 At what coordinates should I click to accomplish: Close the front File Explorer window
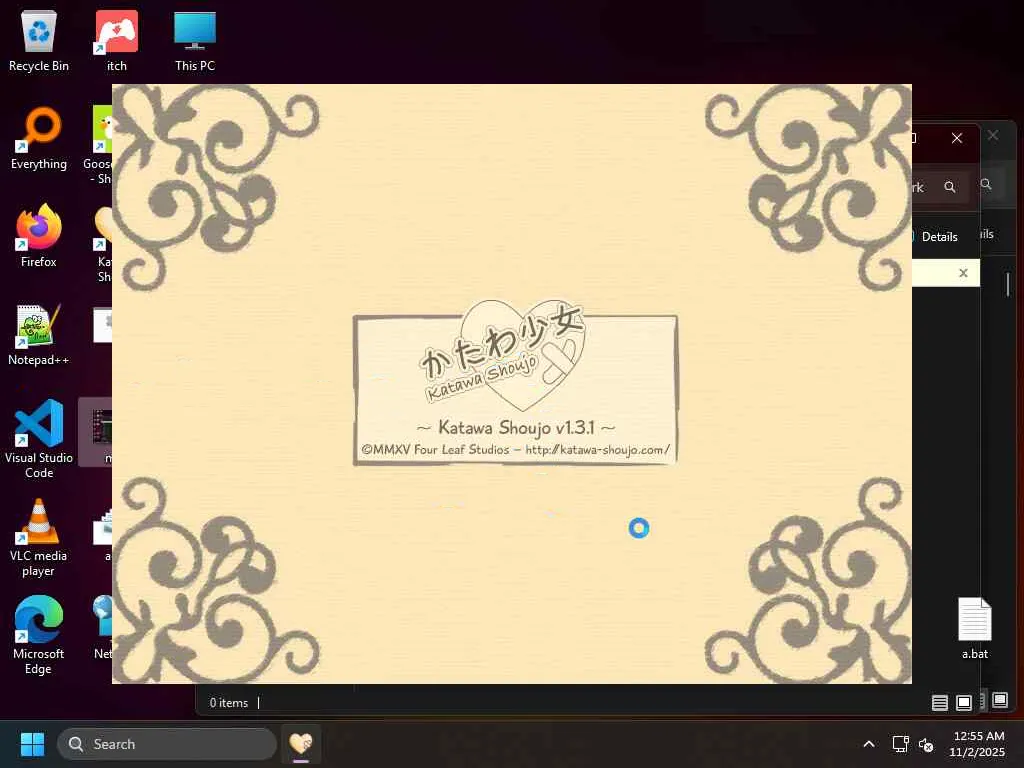pos(957,138)
